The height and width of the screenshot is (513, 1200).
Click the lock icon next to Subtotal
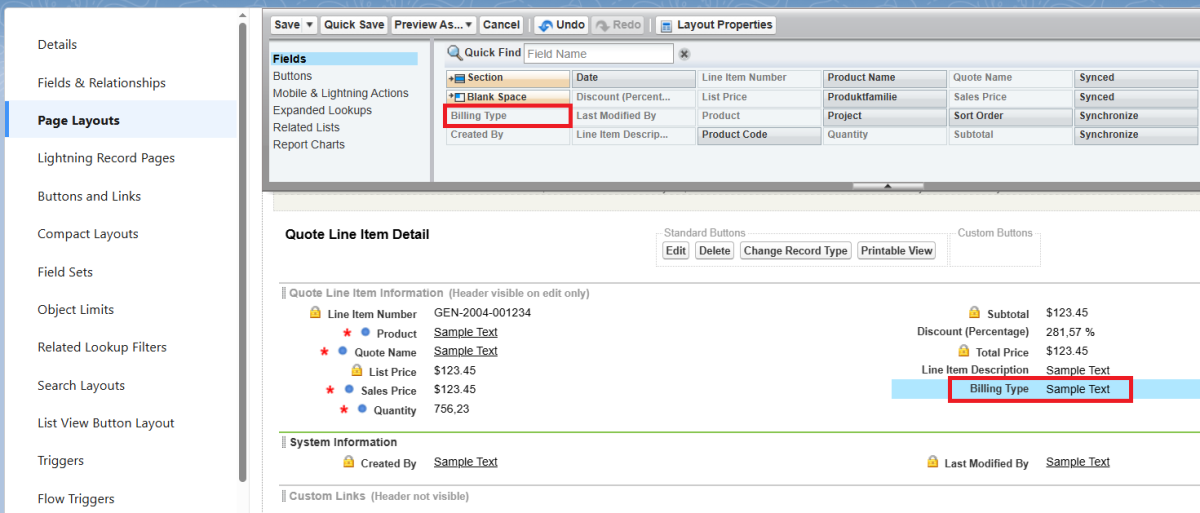(974, 313)
